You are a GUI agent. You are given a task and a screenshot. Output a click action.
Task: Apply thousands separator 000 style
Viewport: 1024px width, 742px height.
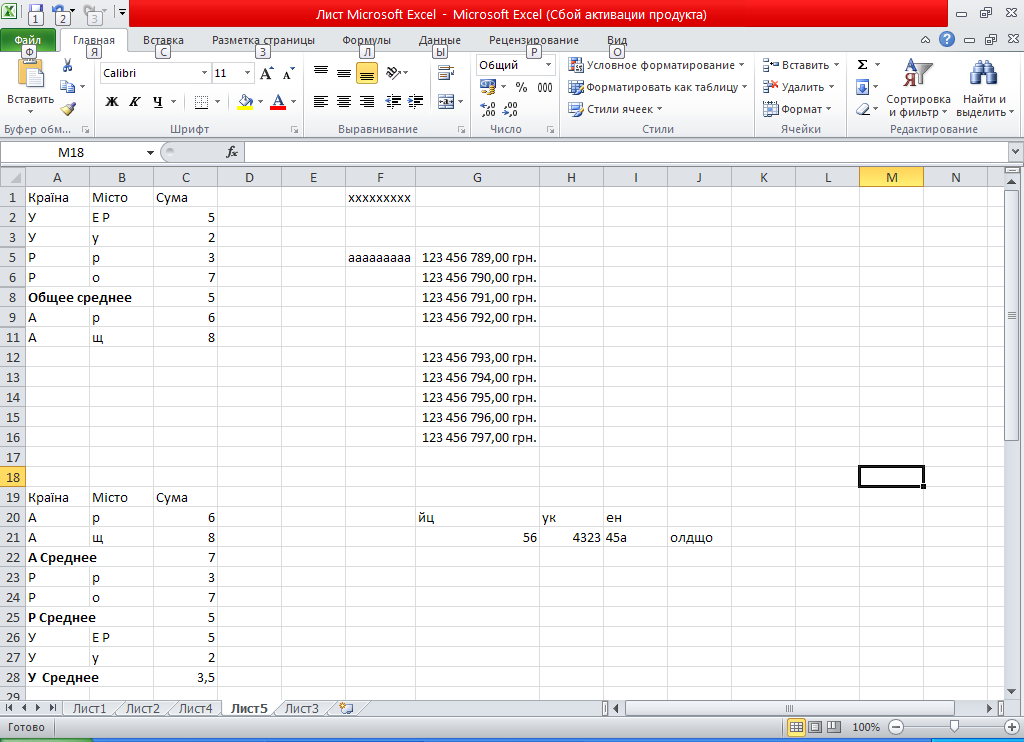tap(545, 87)
